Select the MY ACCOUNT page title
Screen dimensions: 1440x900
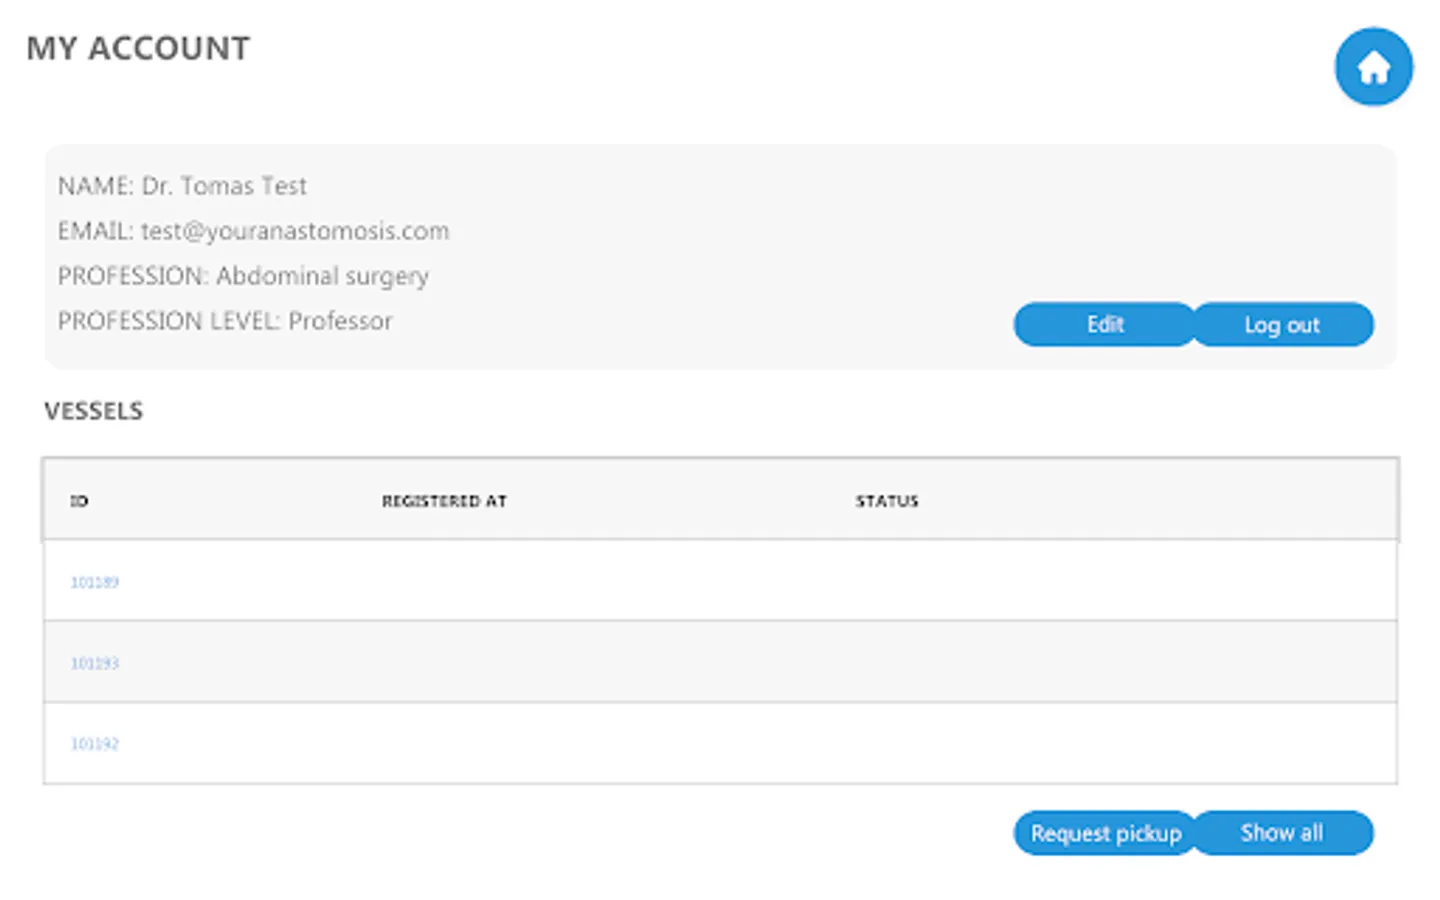tap(138, 48)
